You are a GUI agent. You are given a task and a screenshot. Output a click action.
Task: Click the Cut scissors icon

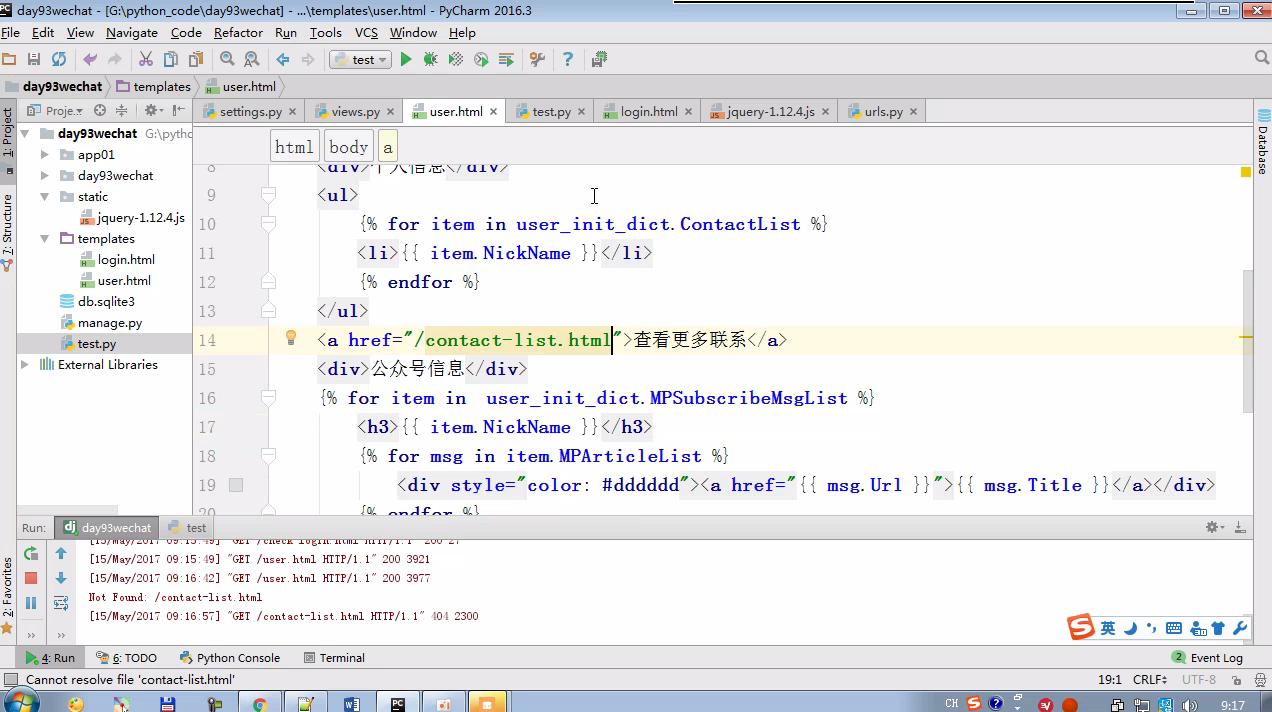coord(146,60)
